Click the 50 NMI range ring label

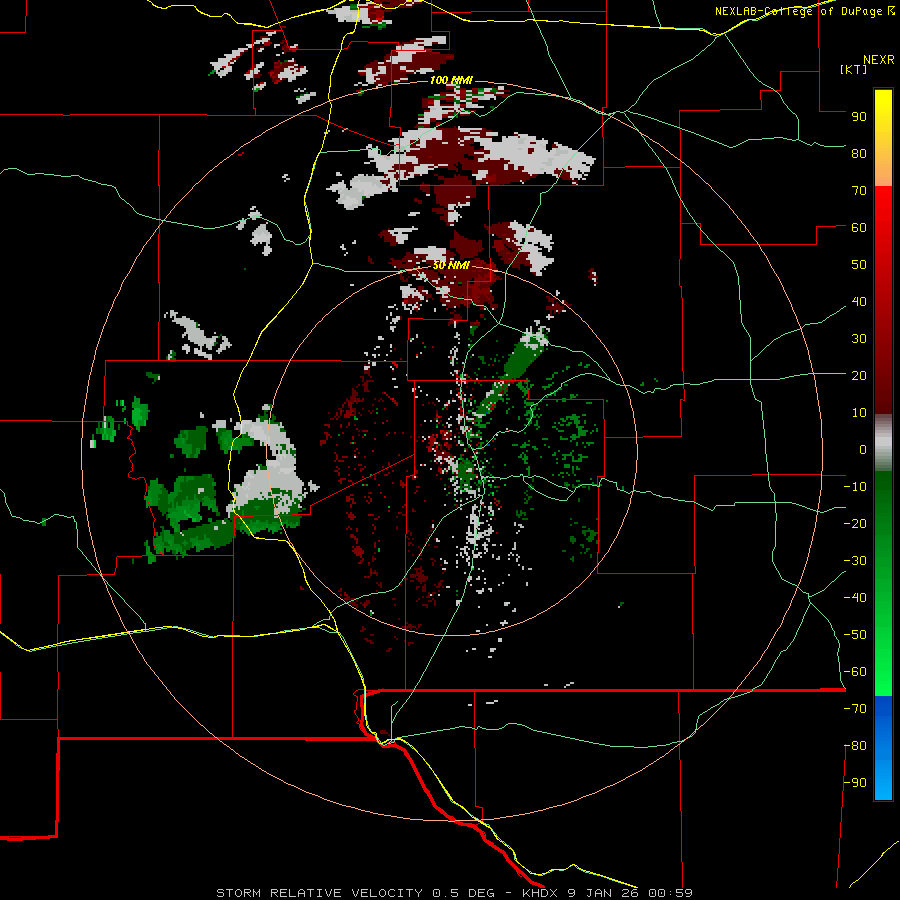coord(451,265)
